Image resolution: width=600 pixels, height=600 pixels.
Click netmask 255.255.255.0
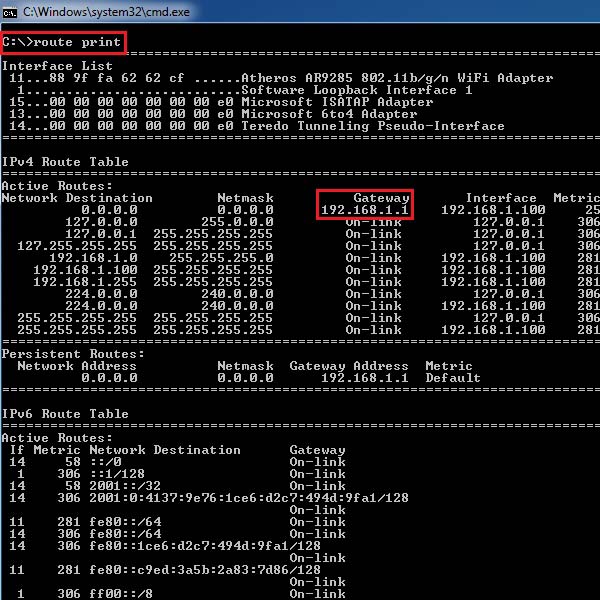point(221,258)
